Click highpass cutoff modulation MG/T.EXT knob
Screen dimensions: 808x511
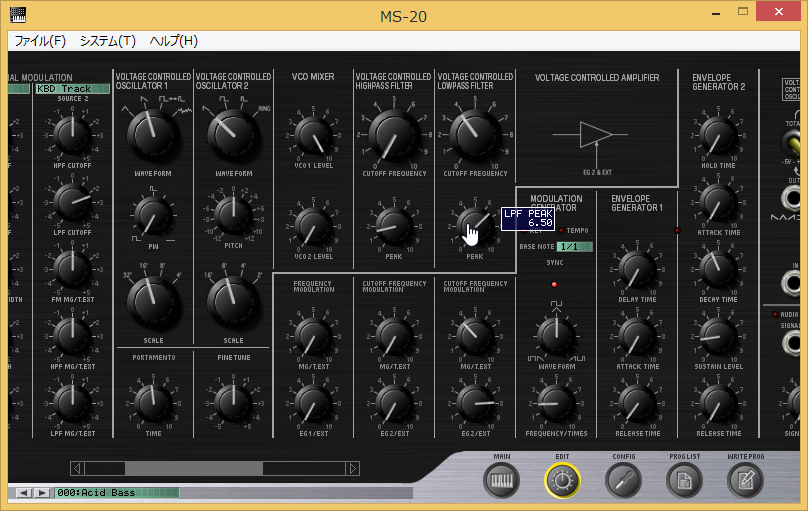coord(394,336)
